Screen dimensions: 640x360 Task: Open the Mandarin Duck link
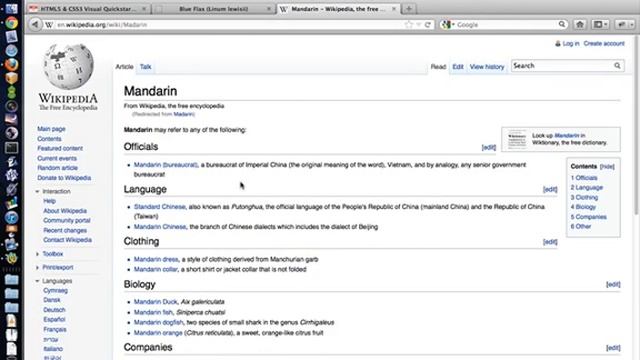(x=156, y=302)
